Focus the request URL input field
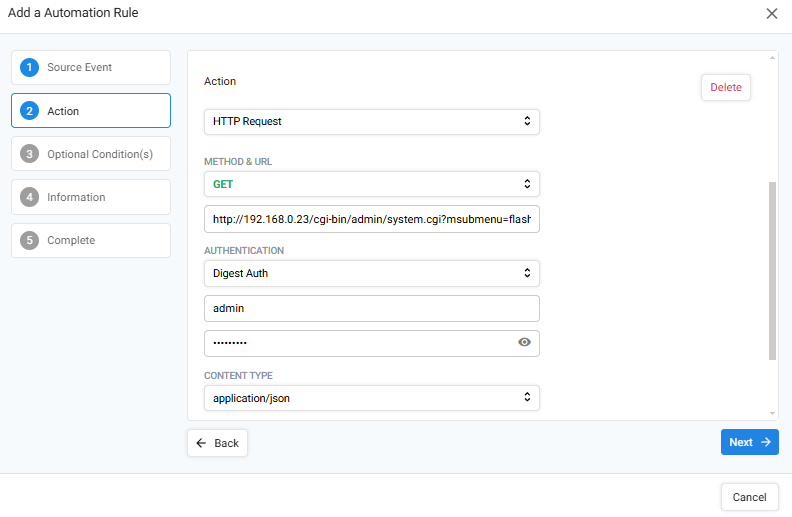 [x=372, y=219]
